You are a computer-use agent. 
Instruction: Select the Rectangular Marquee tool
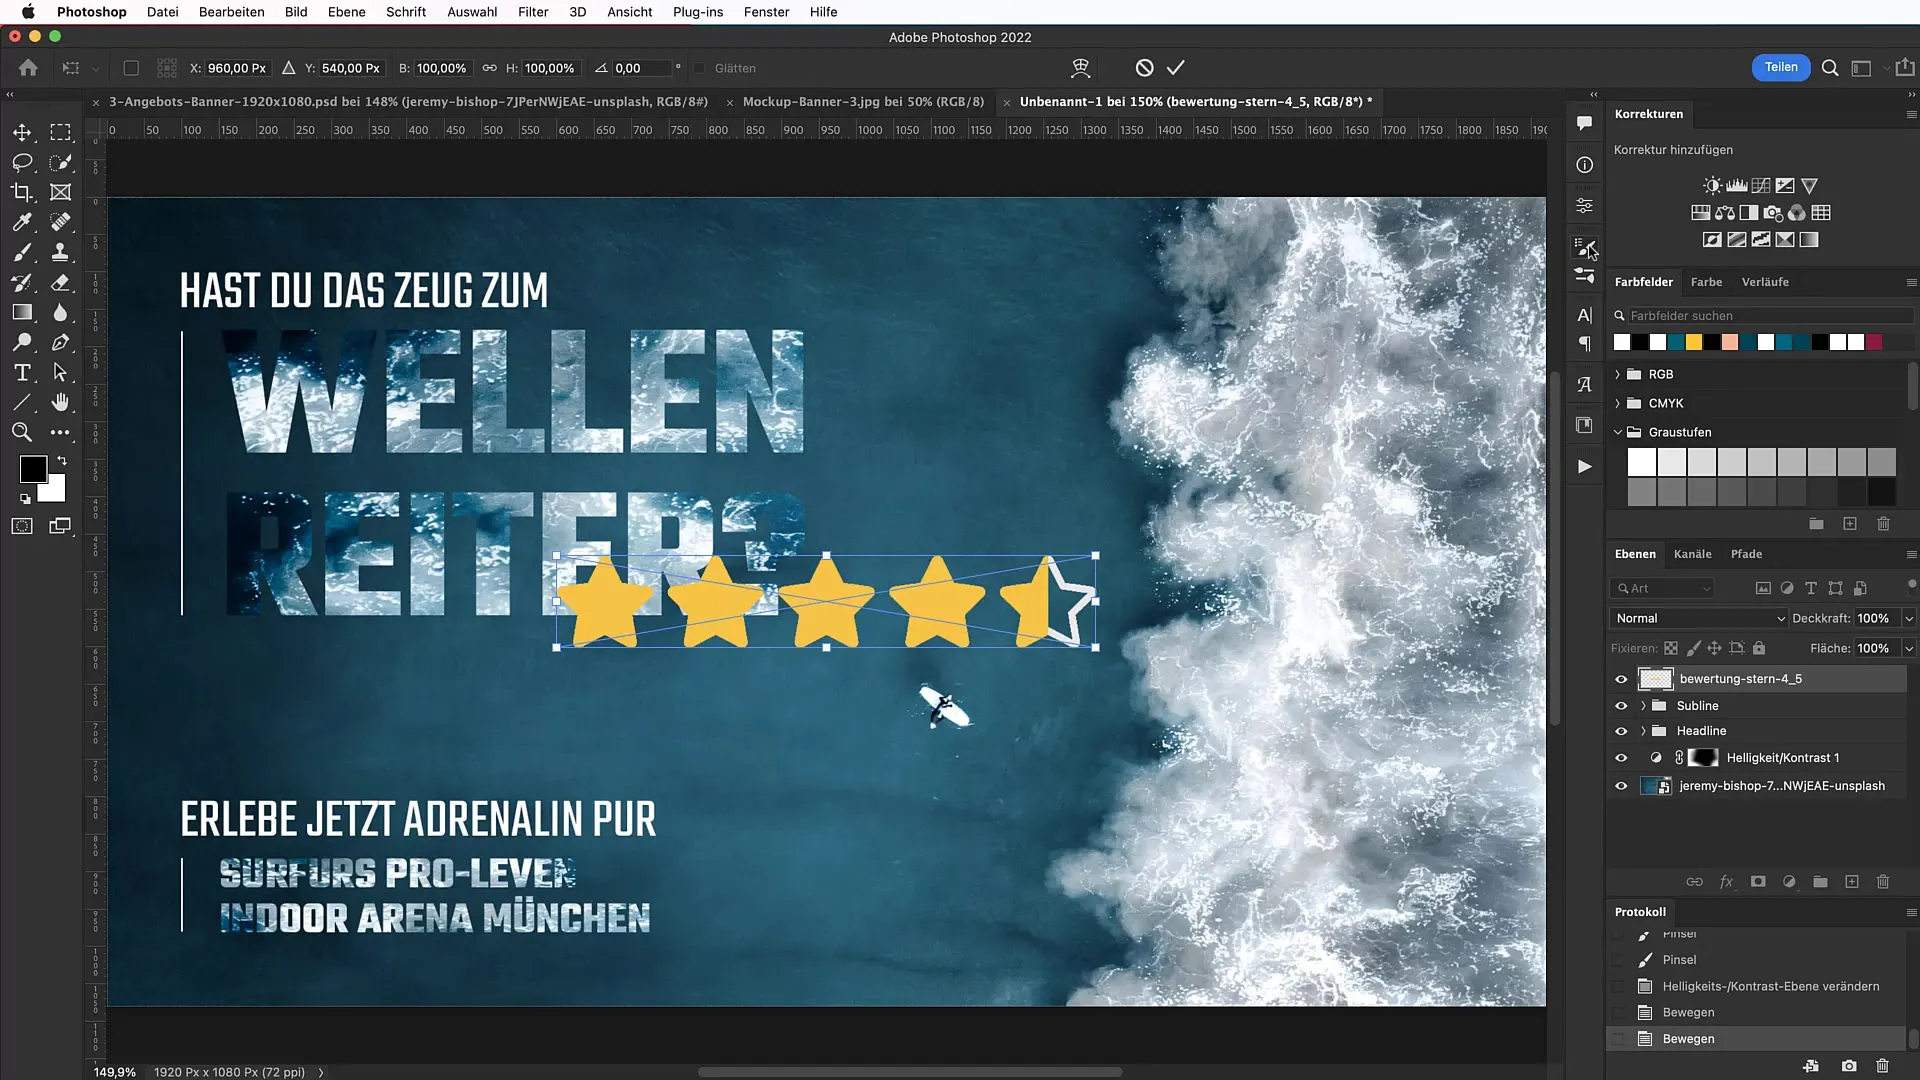click(62, 131)
